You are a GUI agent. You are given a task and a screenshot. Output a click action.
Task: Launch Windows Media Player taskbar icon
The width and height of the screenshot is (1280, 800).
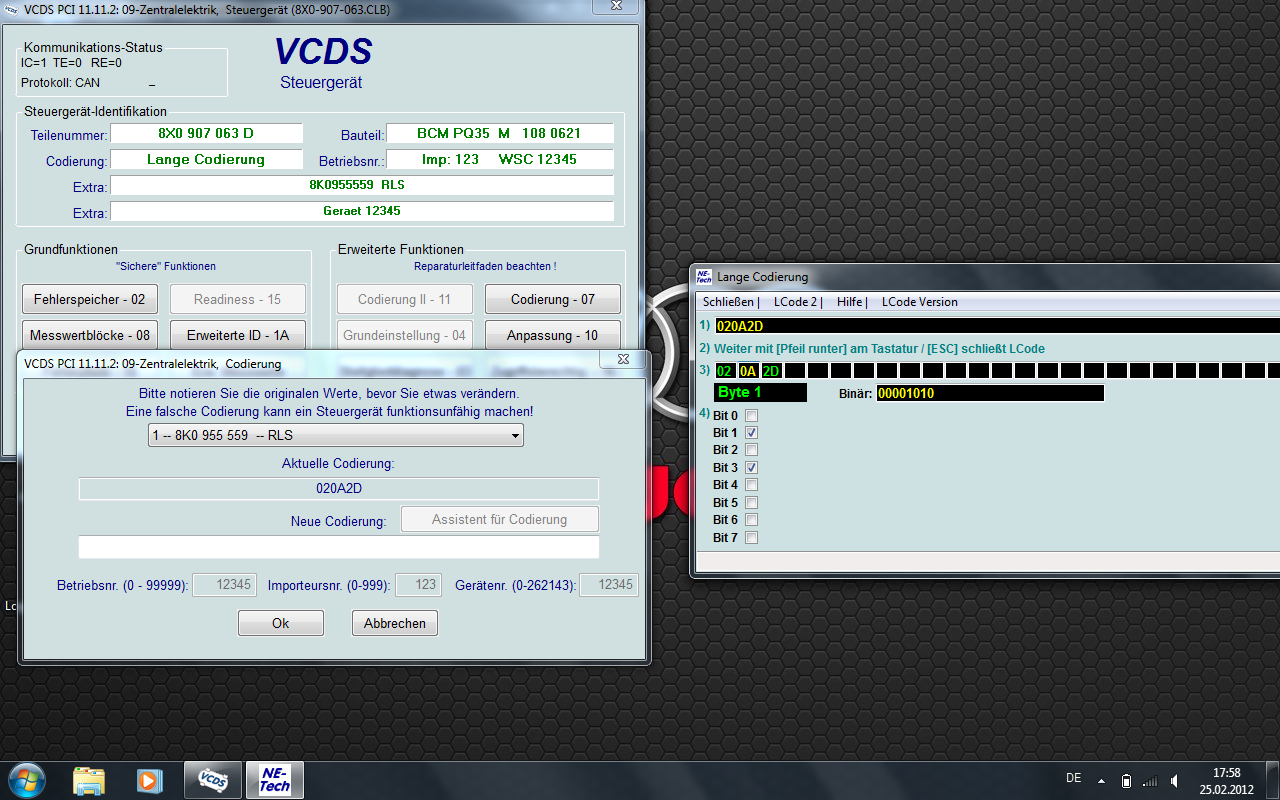pos(149,779)
